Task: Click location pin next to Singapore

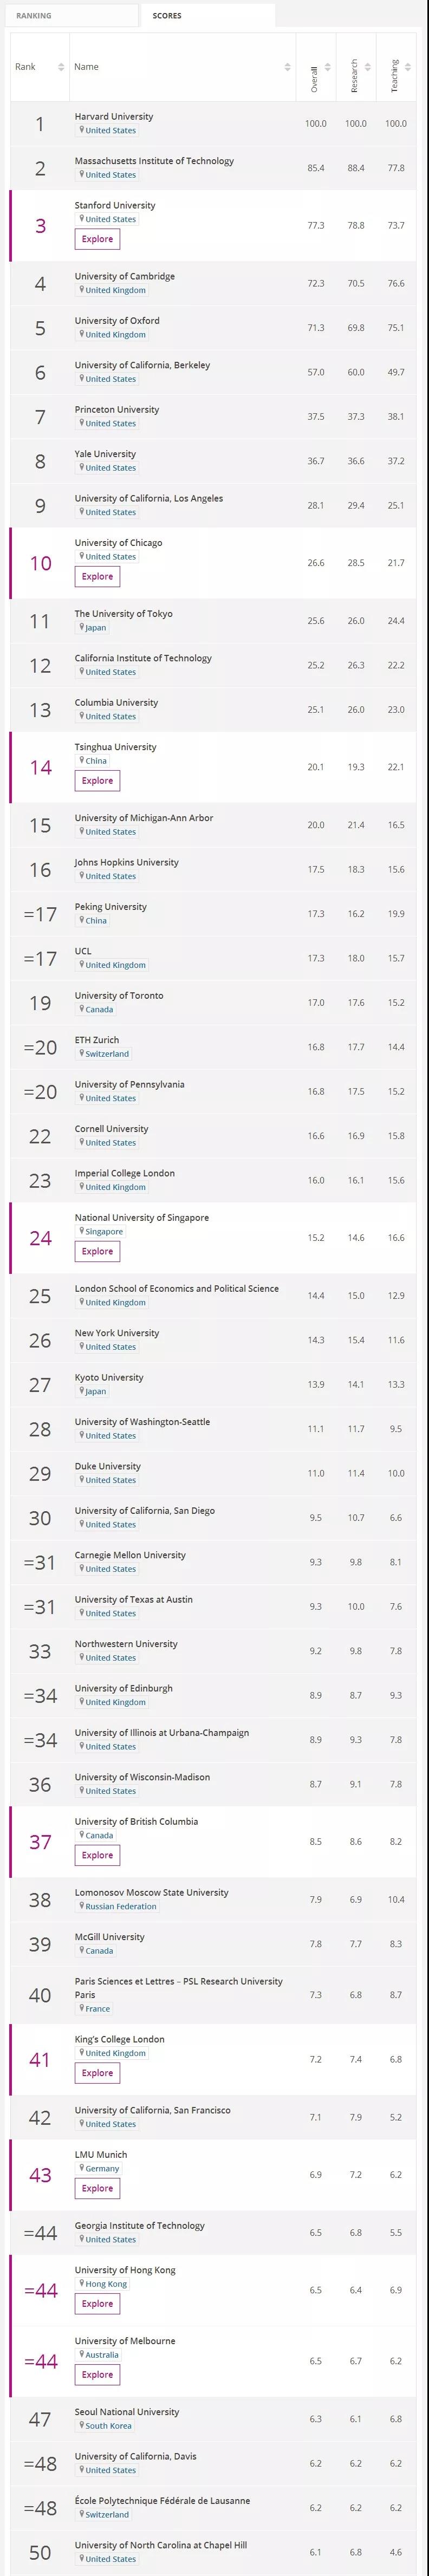Action: click(82, 1231)
